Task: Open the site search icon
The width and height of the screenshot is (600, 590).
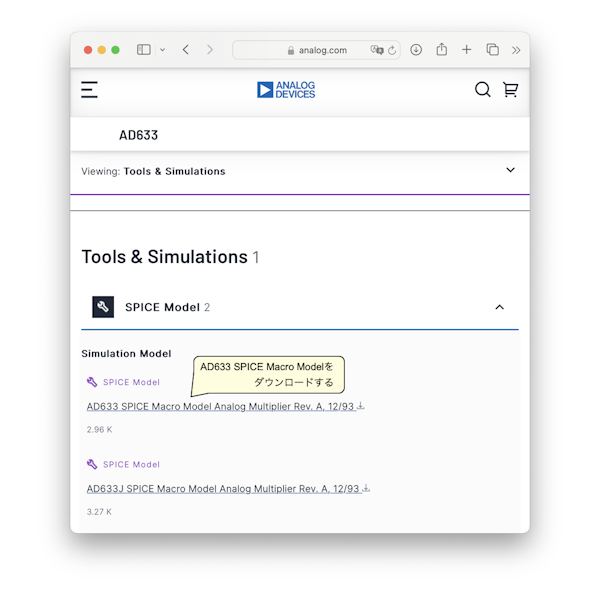Action: click(482, 90)
